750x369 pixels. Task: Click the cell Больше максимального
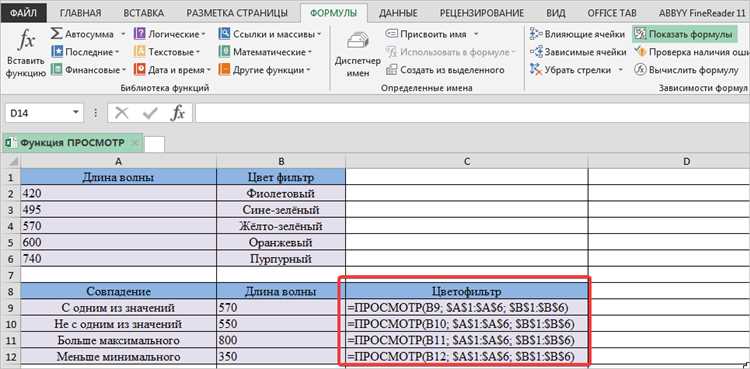click(119, 340)
